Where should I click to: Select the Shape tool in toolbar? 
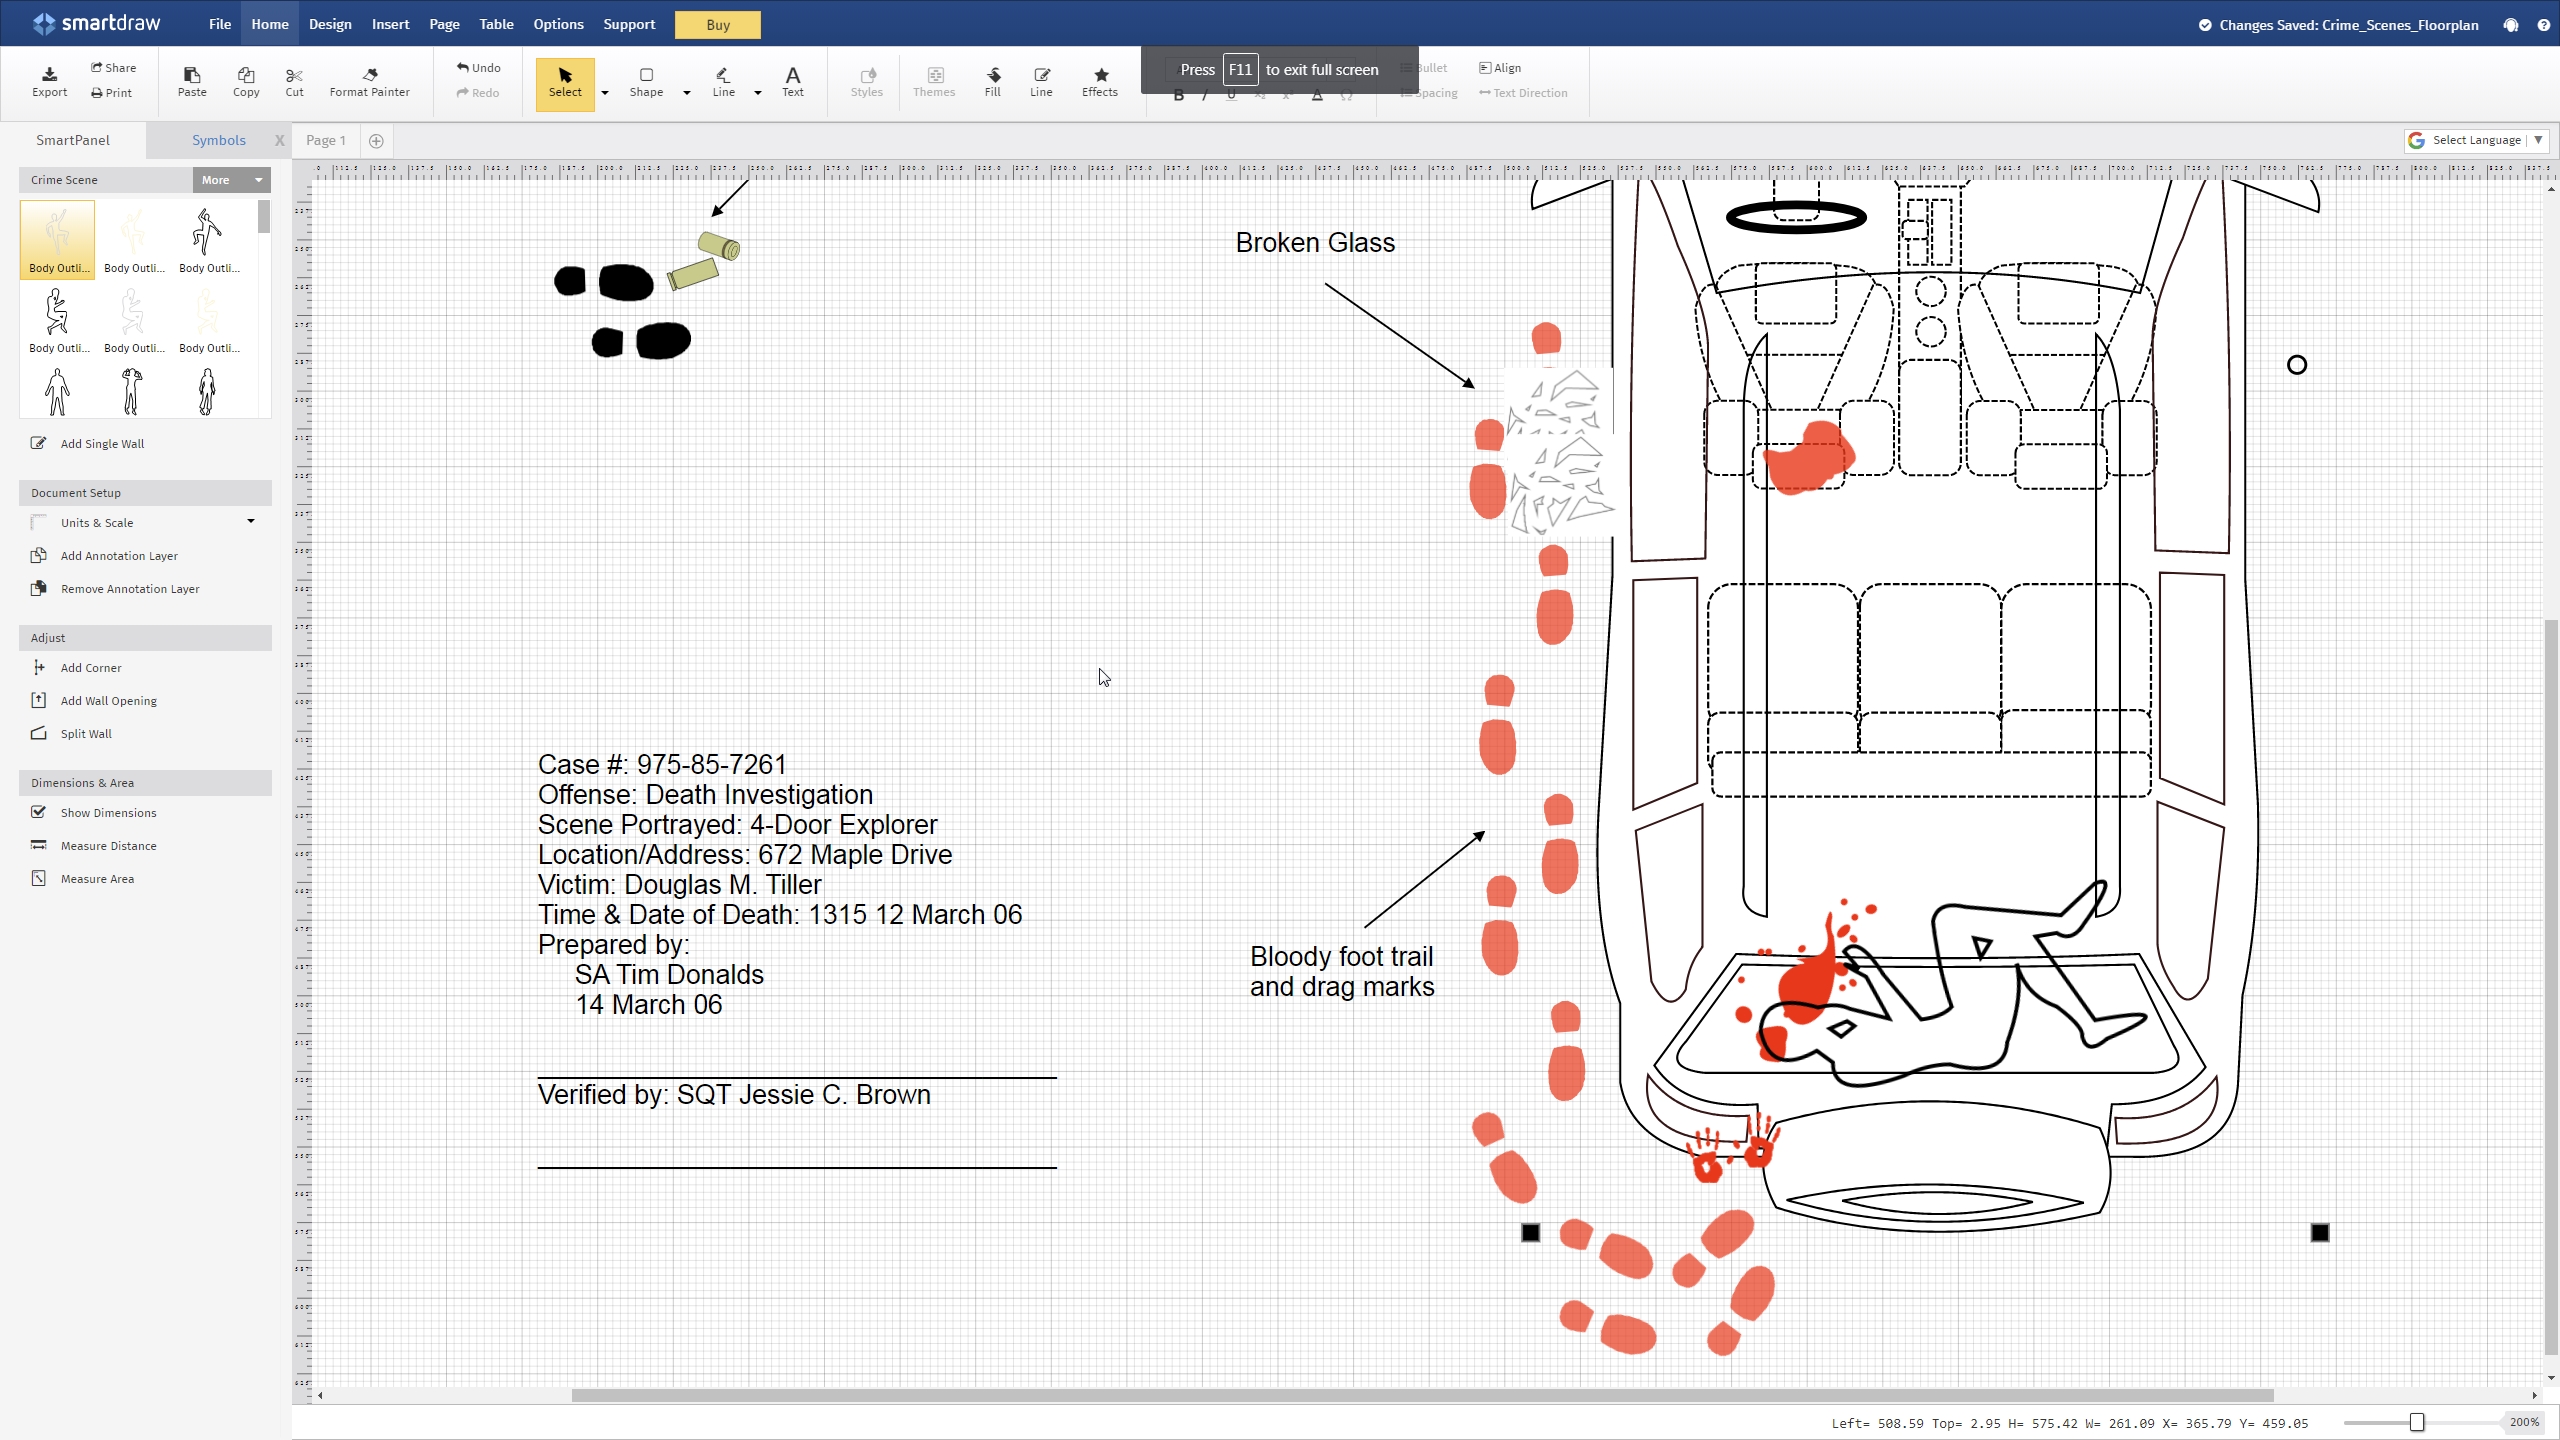(x=645, y=79)
